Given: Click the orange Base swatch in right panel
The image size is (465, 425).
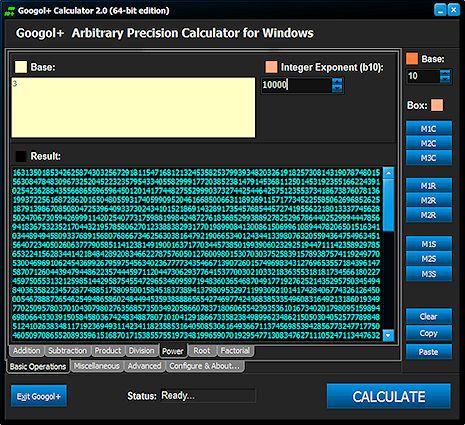Looking at the screenshot, I should [412, 59].
